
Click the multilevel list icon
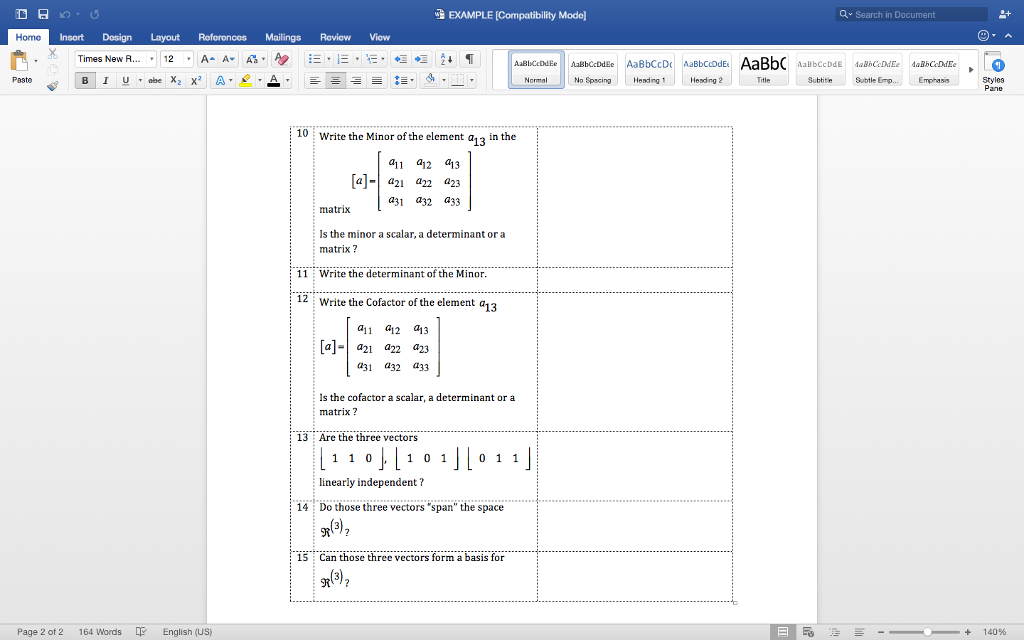point(372,59)
